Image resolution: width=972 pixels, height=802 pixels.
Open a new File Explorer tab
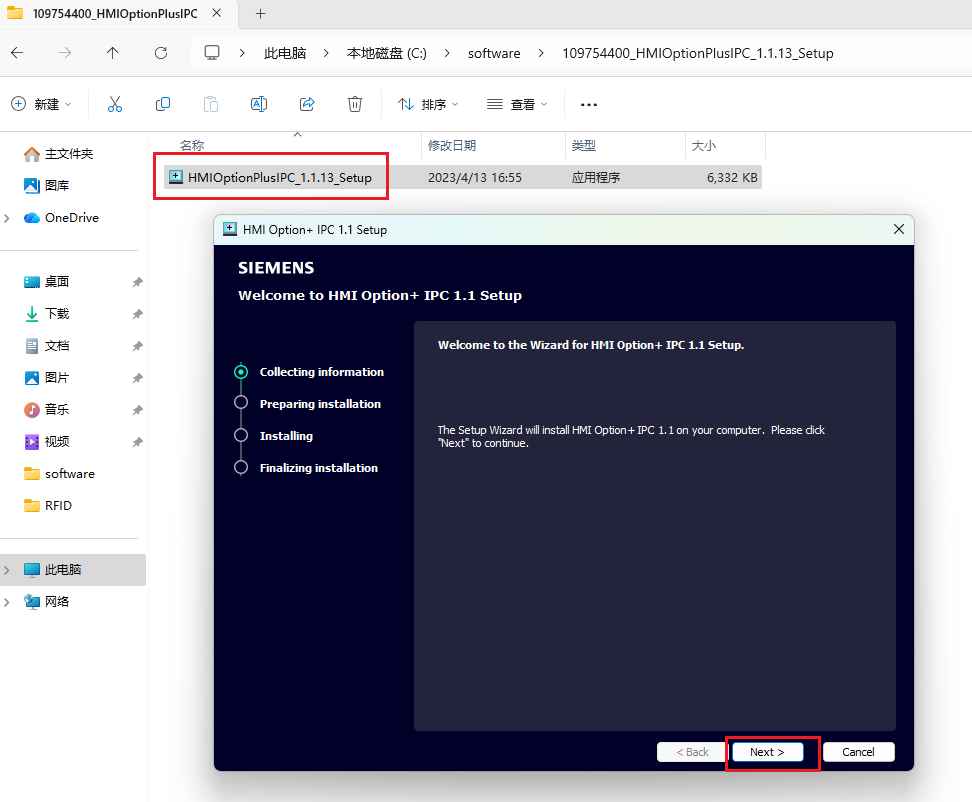click(258, 15)
